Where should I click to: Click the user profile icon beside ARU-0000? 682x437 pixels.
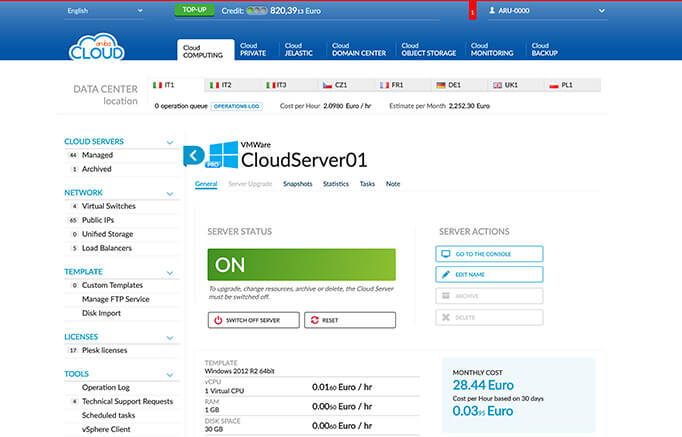492,10
